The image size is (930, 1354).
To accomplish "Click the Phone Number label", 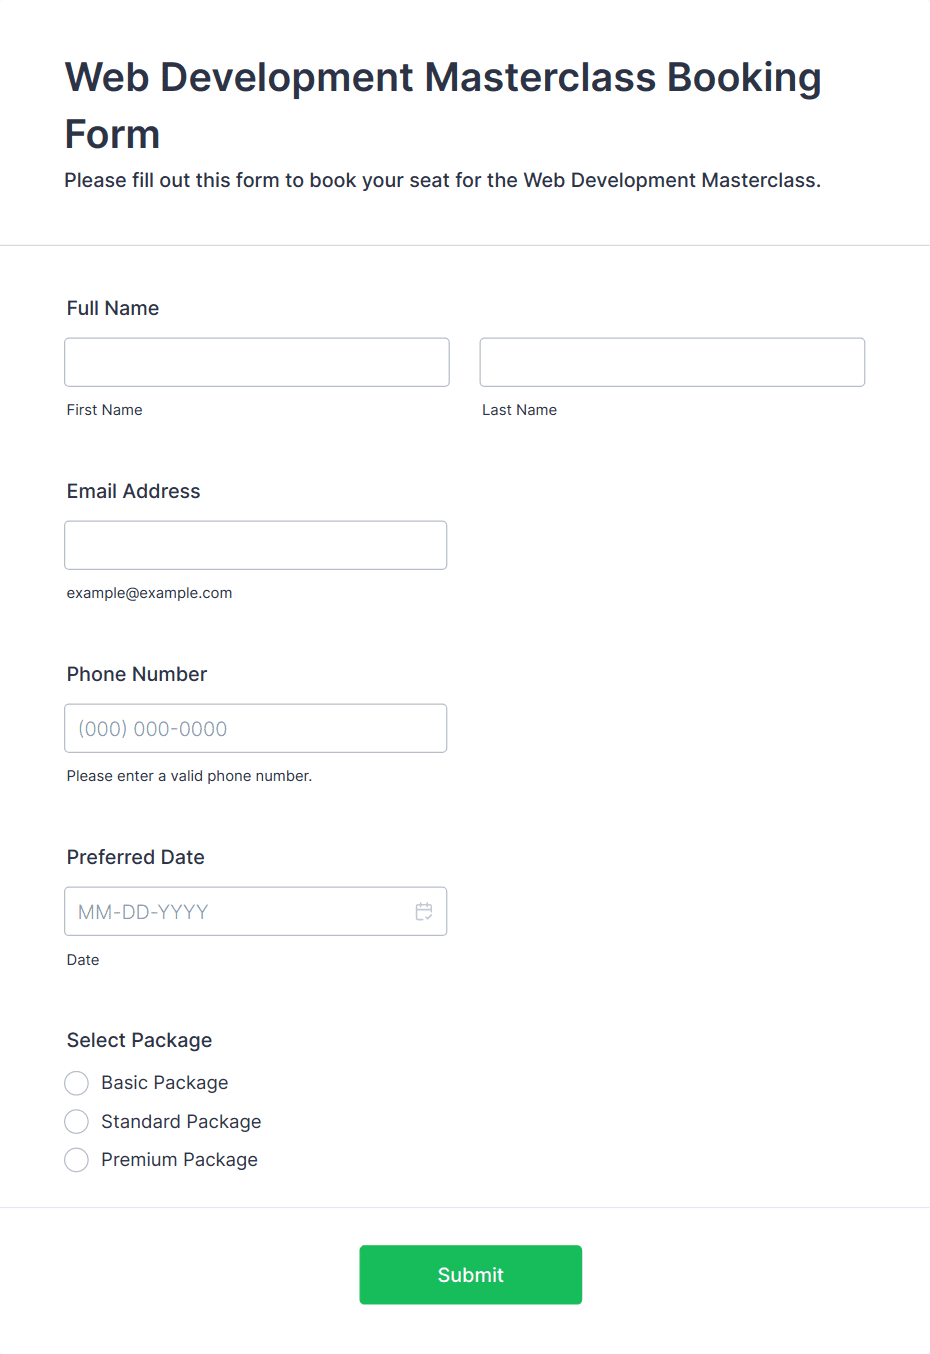I will (x=137, y=674).
